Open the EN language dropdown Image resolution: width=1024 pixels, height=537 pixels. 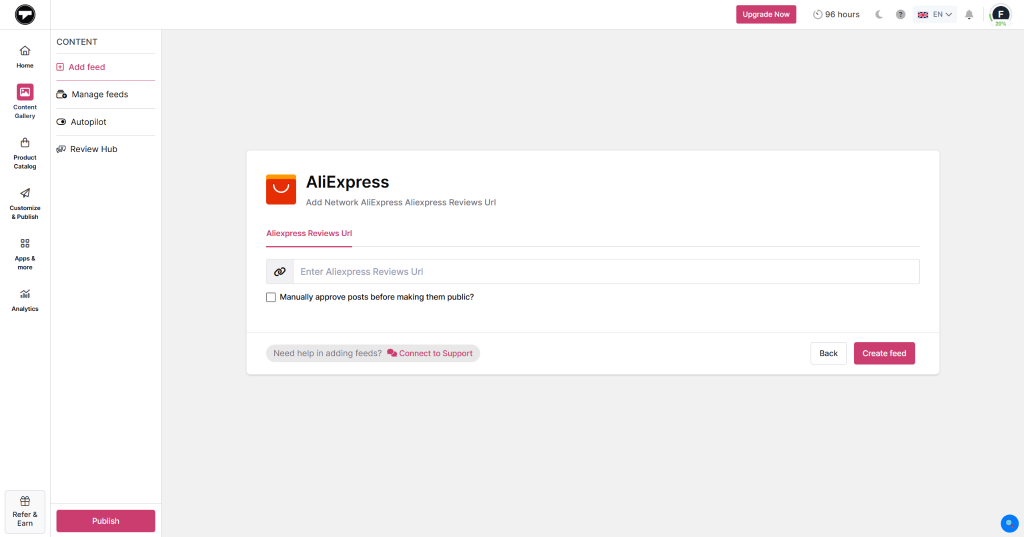[935, 14]
